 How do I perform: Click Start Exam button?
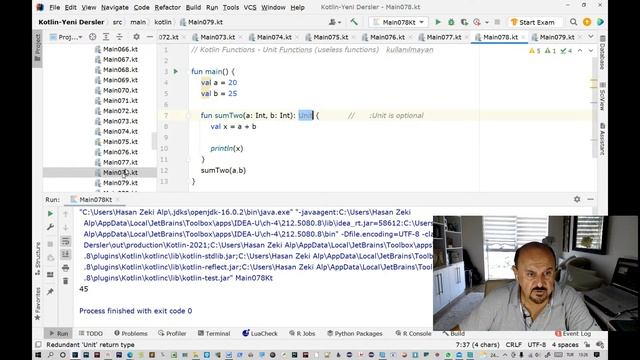(533, 22)
